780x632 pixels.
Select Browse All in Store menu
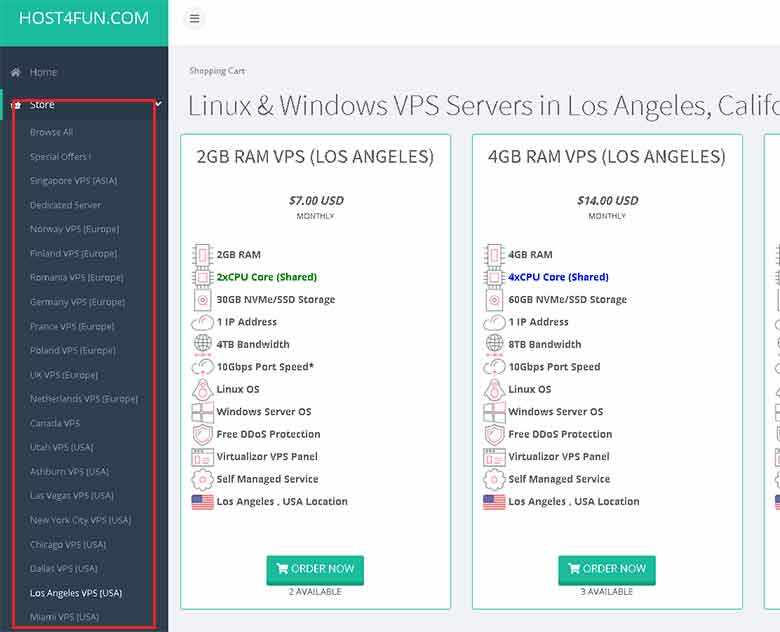(x=51, y=132)
